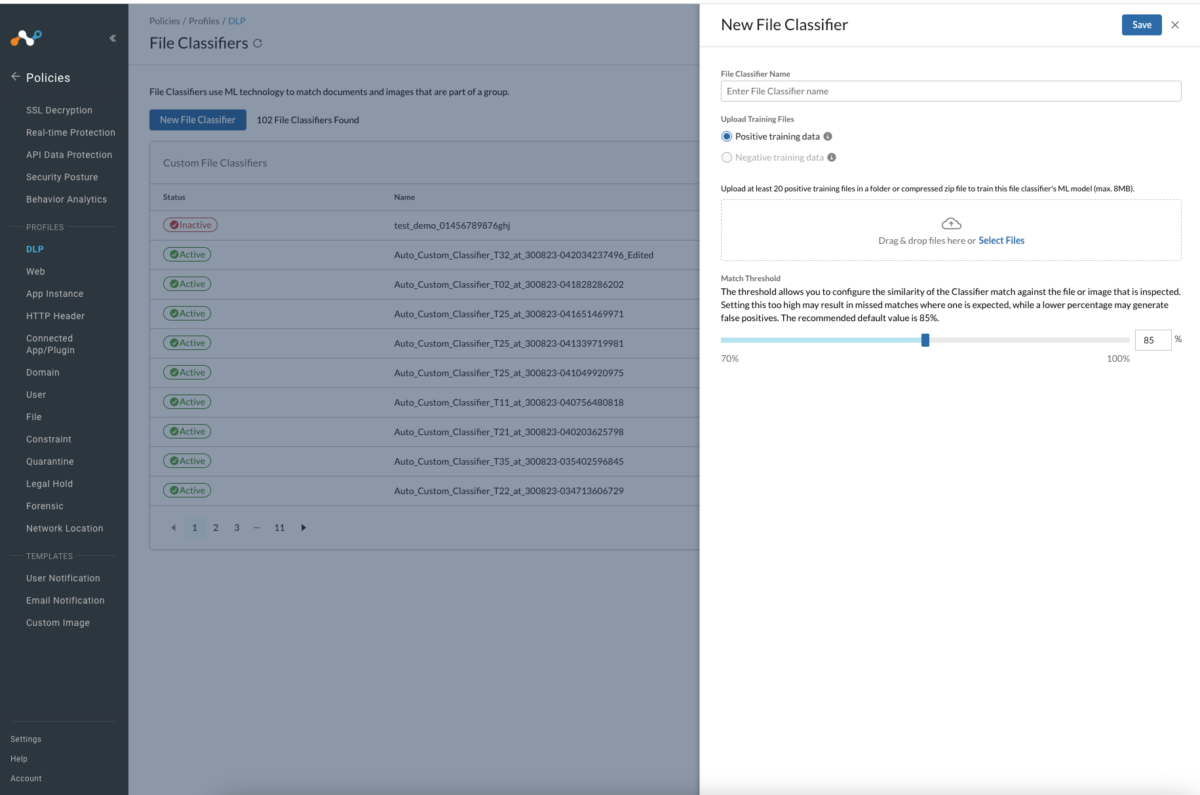Click the Netskope logo in sidebar
Image resolution: width=1200 pixels, height=795 pixels.
click(27, 38)
